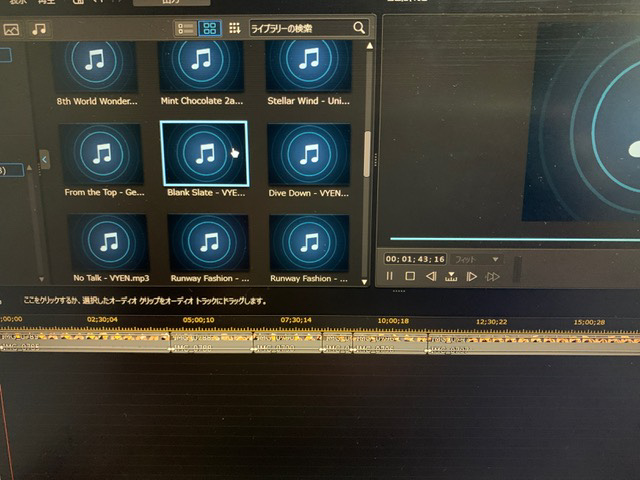Step to previous frame

click(431, 277)
